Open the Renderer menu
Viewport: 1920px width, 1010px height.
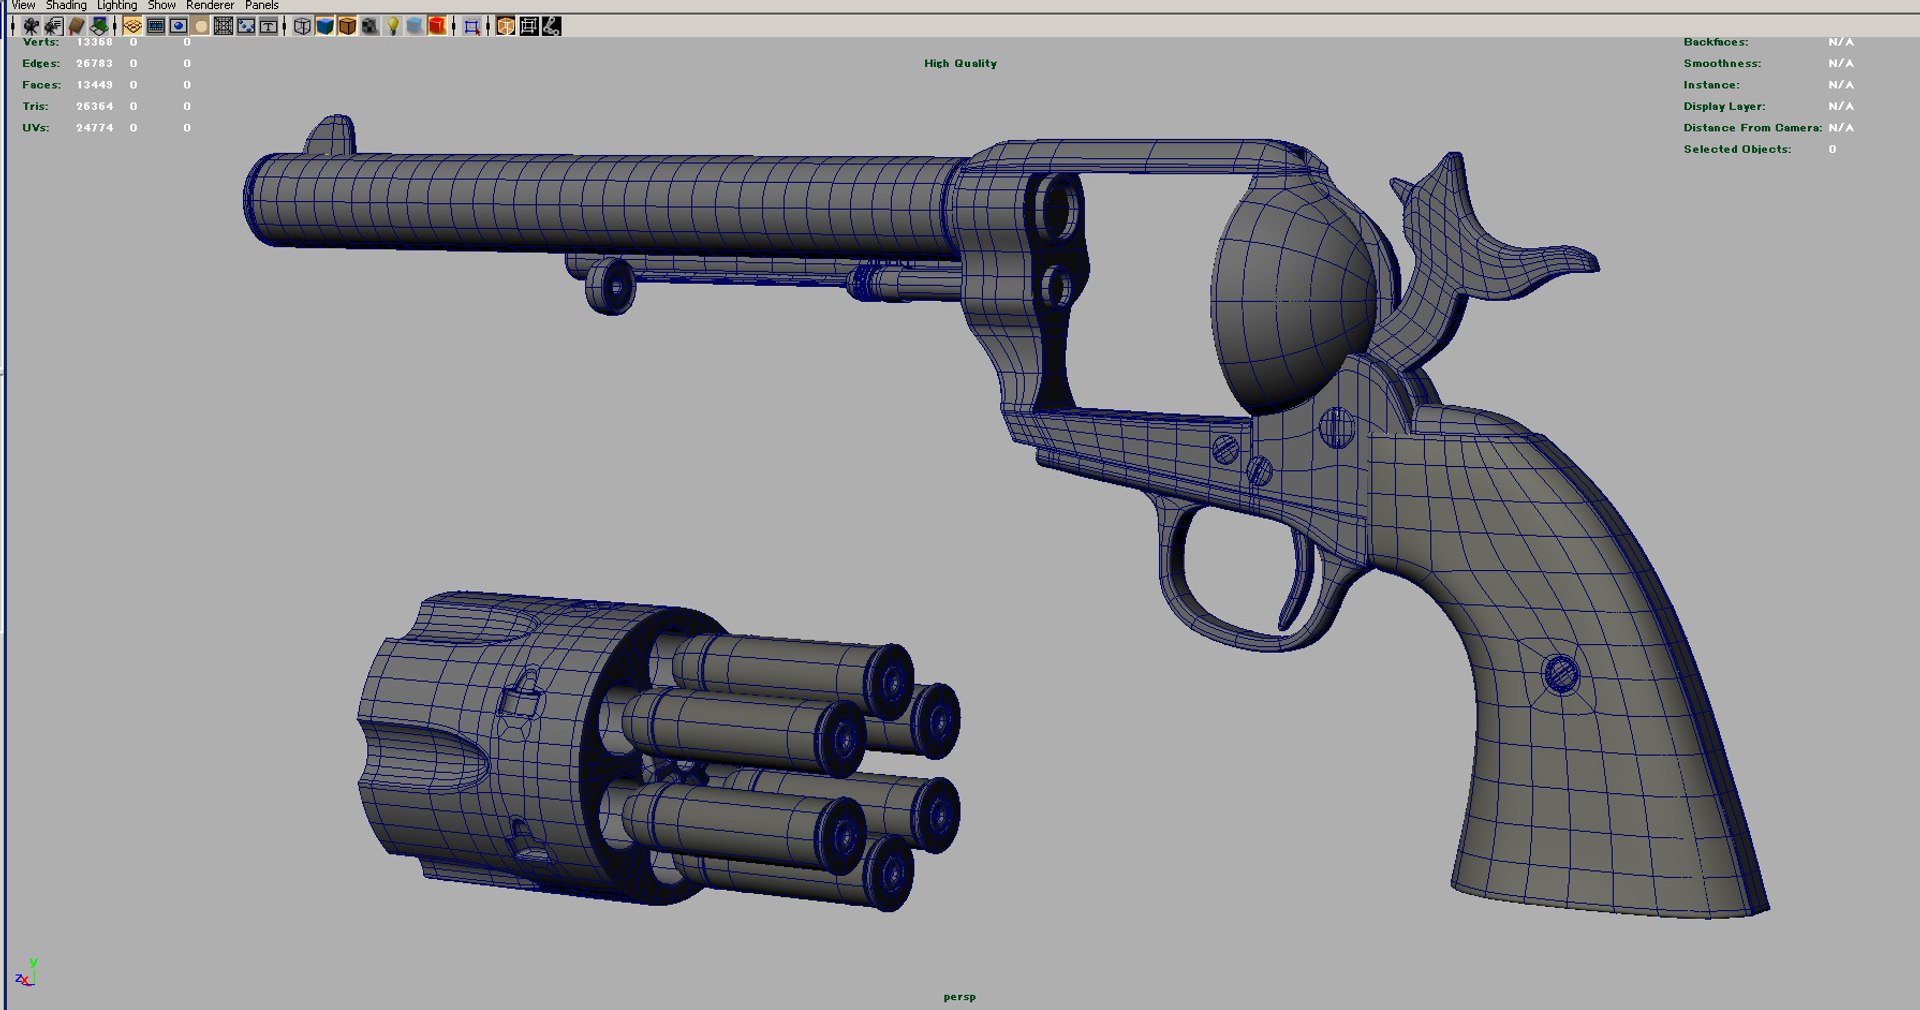coord(210,5)
